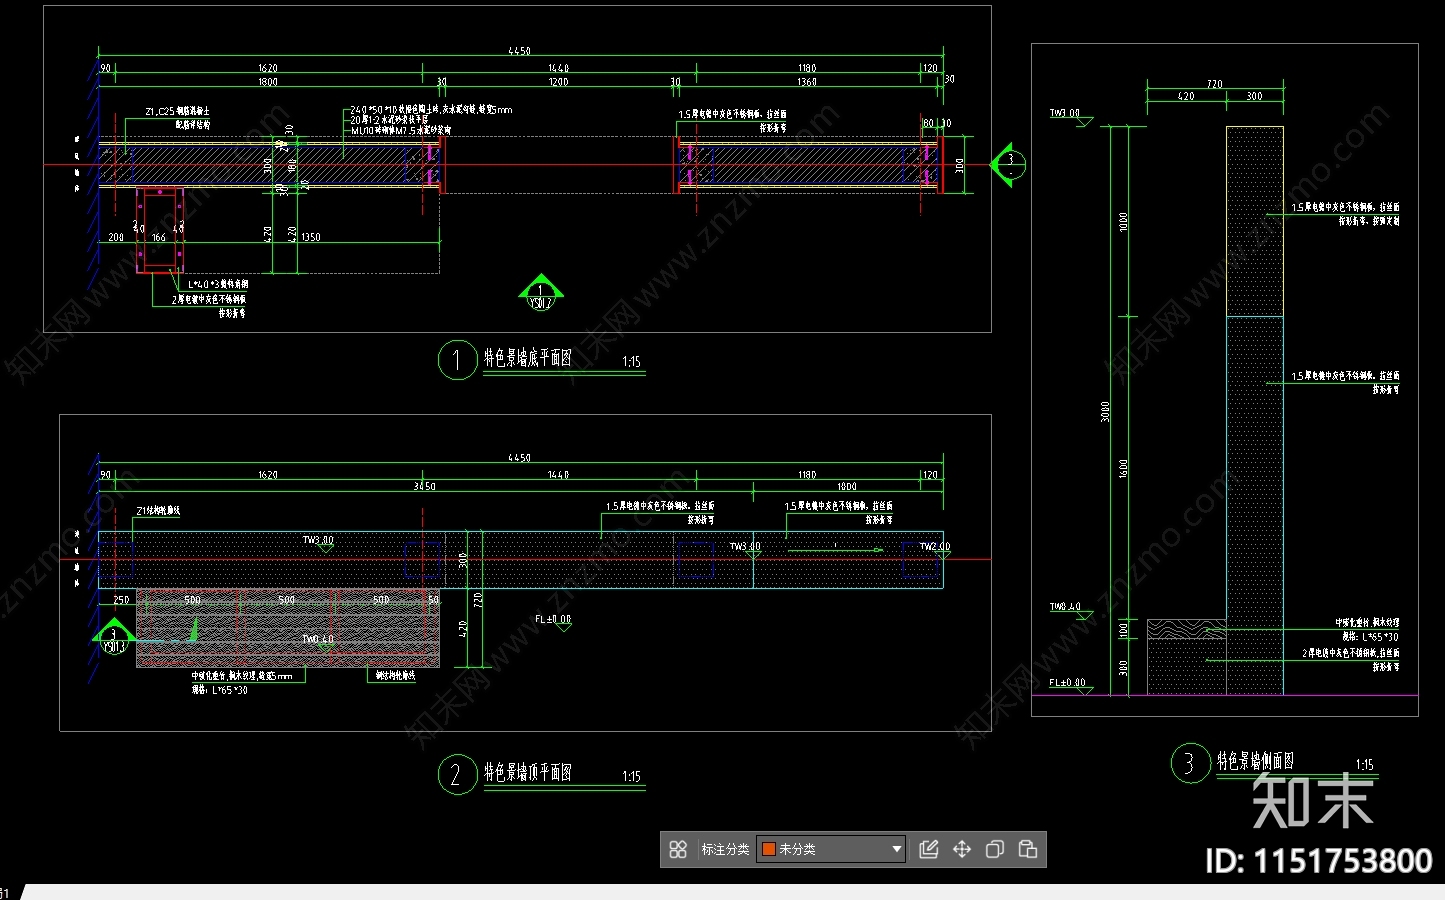The width and height of the screenshot is (1445, 900).
Task: Click the 标注分类 label in the toolbar
Action: (x=725, y=849)
